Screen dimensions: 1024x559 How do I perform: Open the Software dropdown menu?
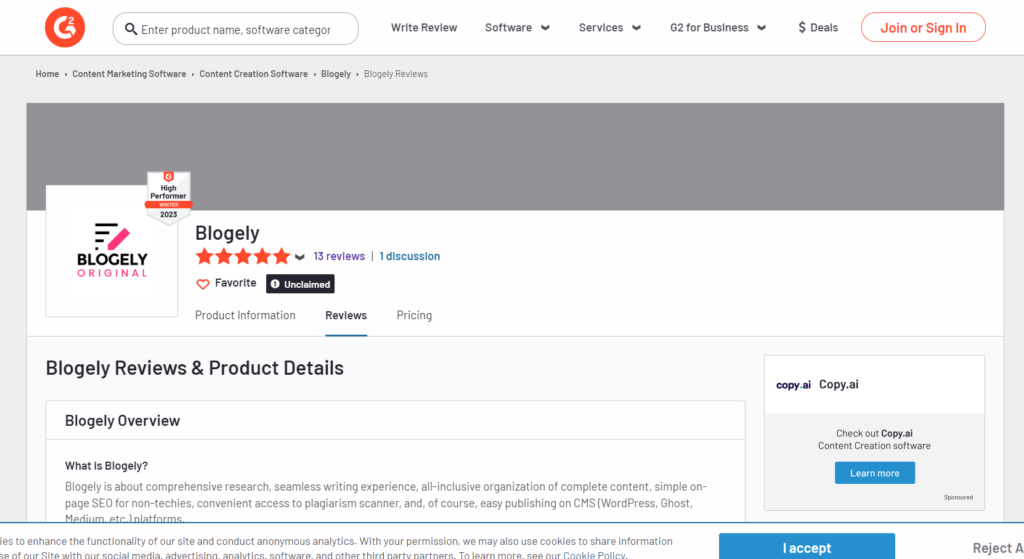517,27
